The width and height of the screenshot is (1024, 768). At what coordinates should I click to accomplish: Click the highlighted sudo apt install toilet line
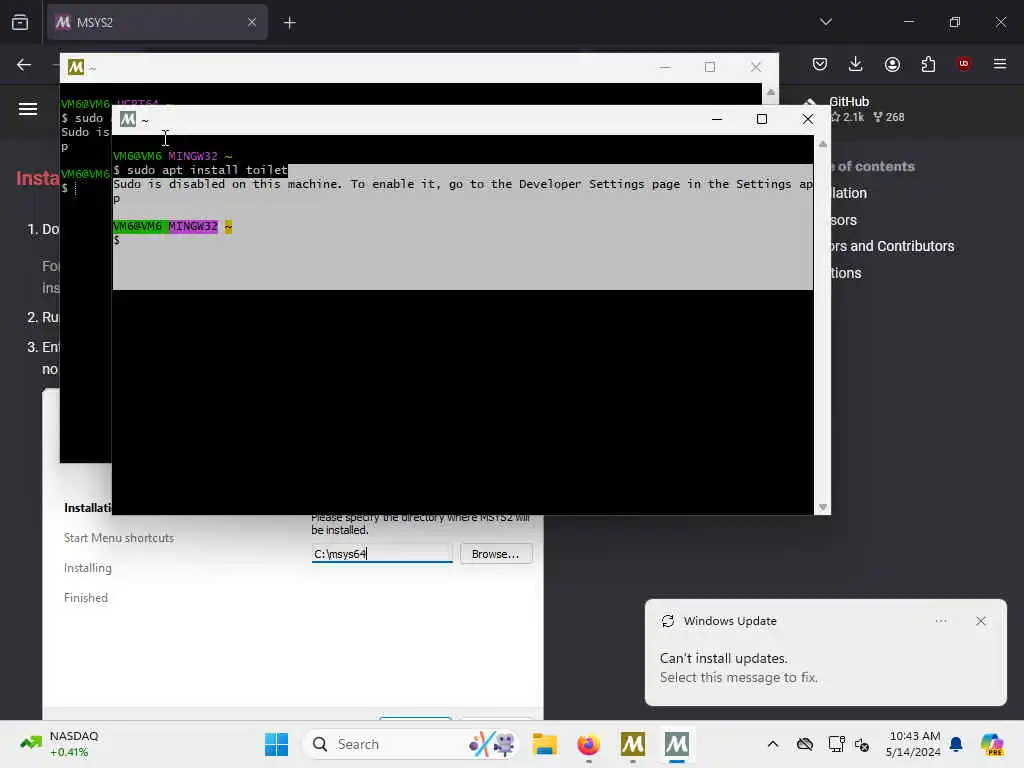(200, 170)
